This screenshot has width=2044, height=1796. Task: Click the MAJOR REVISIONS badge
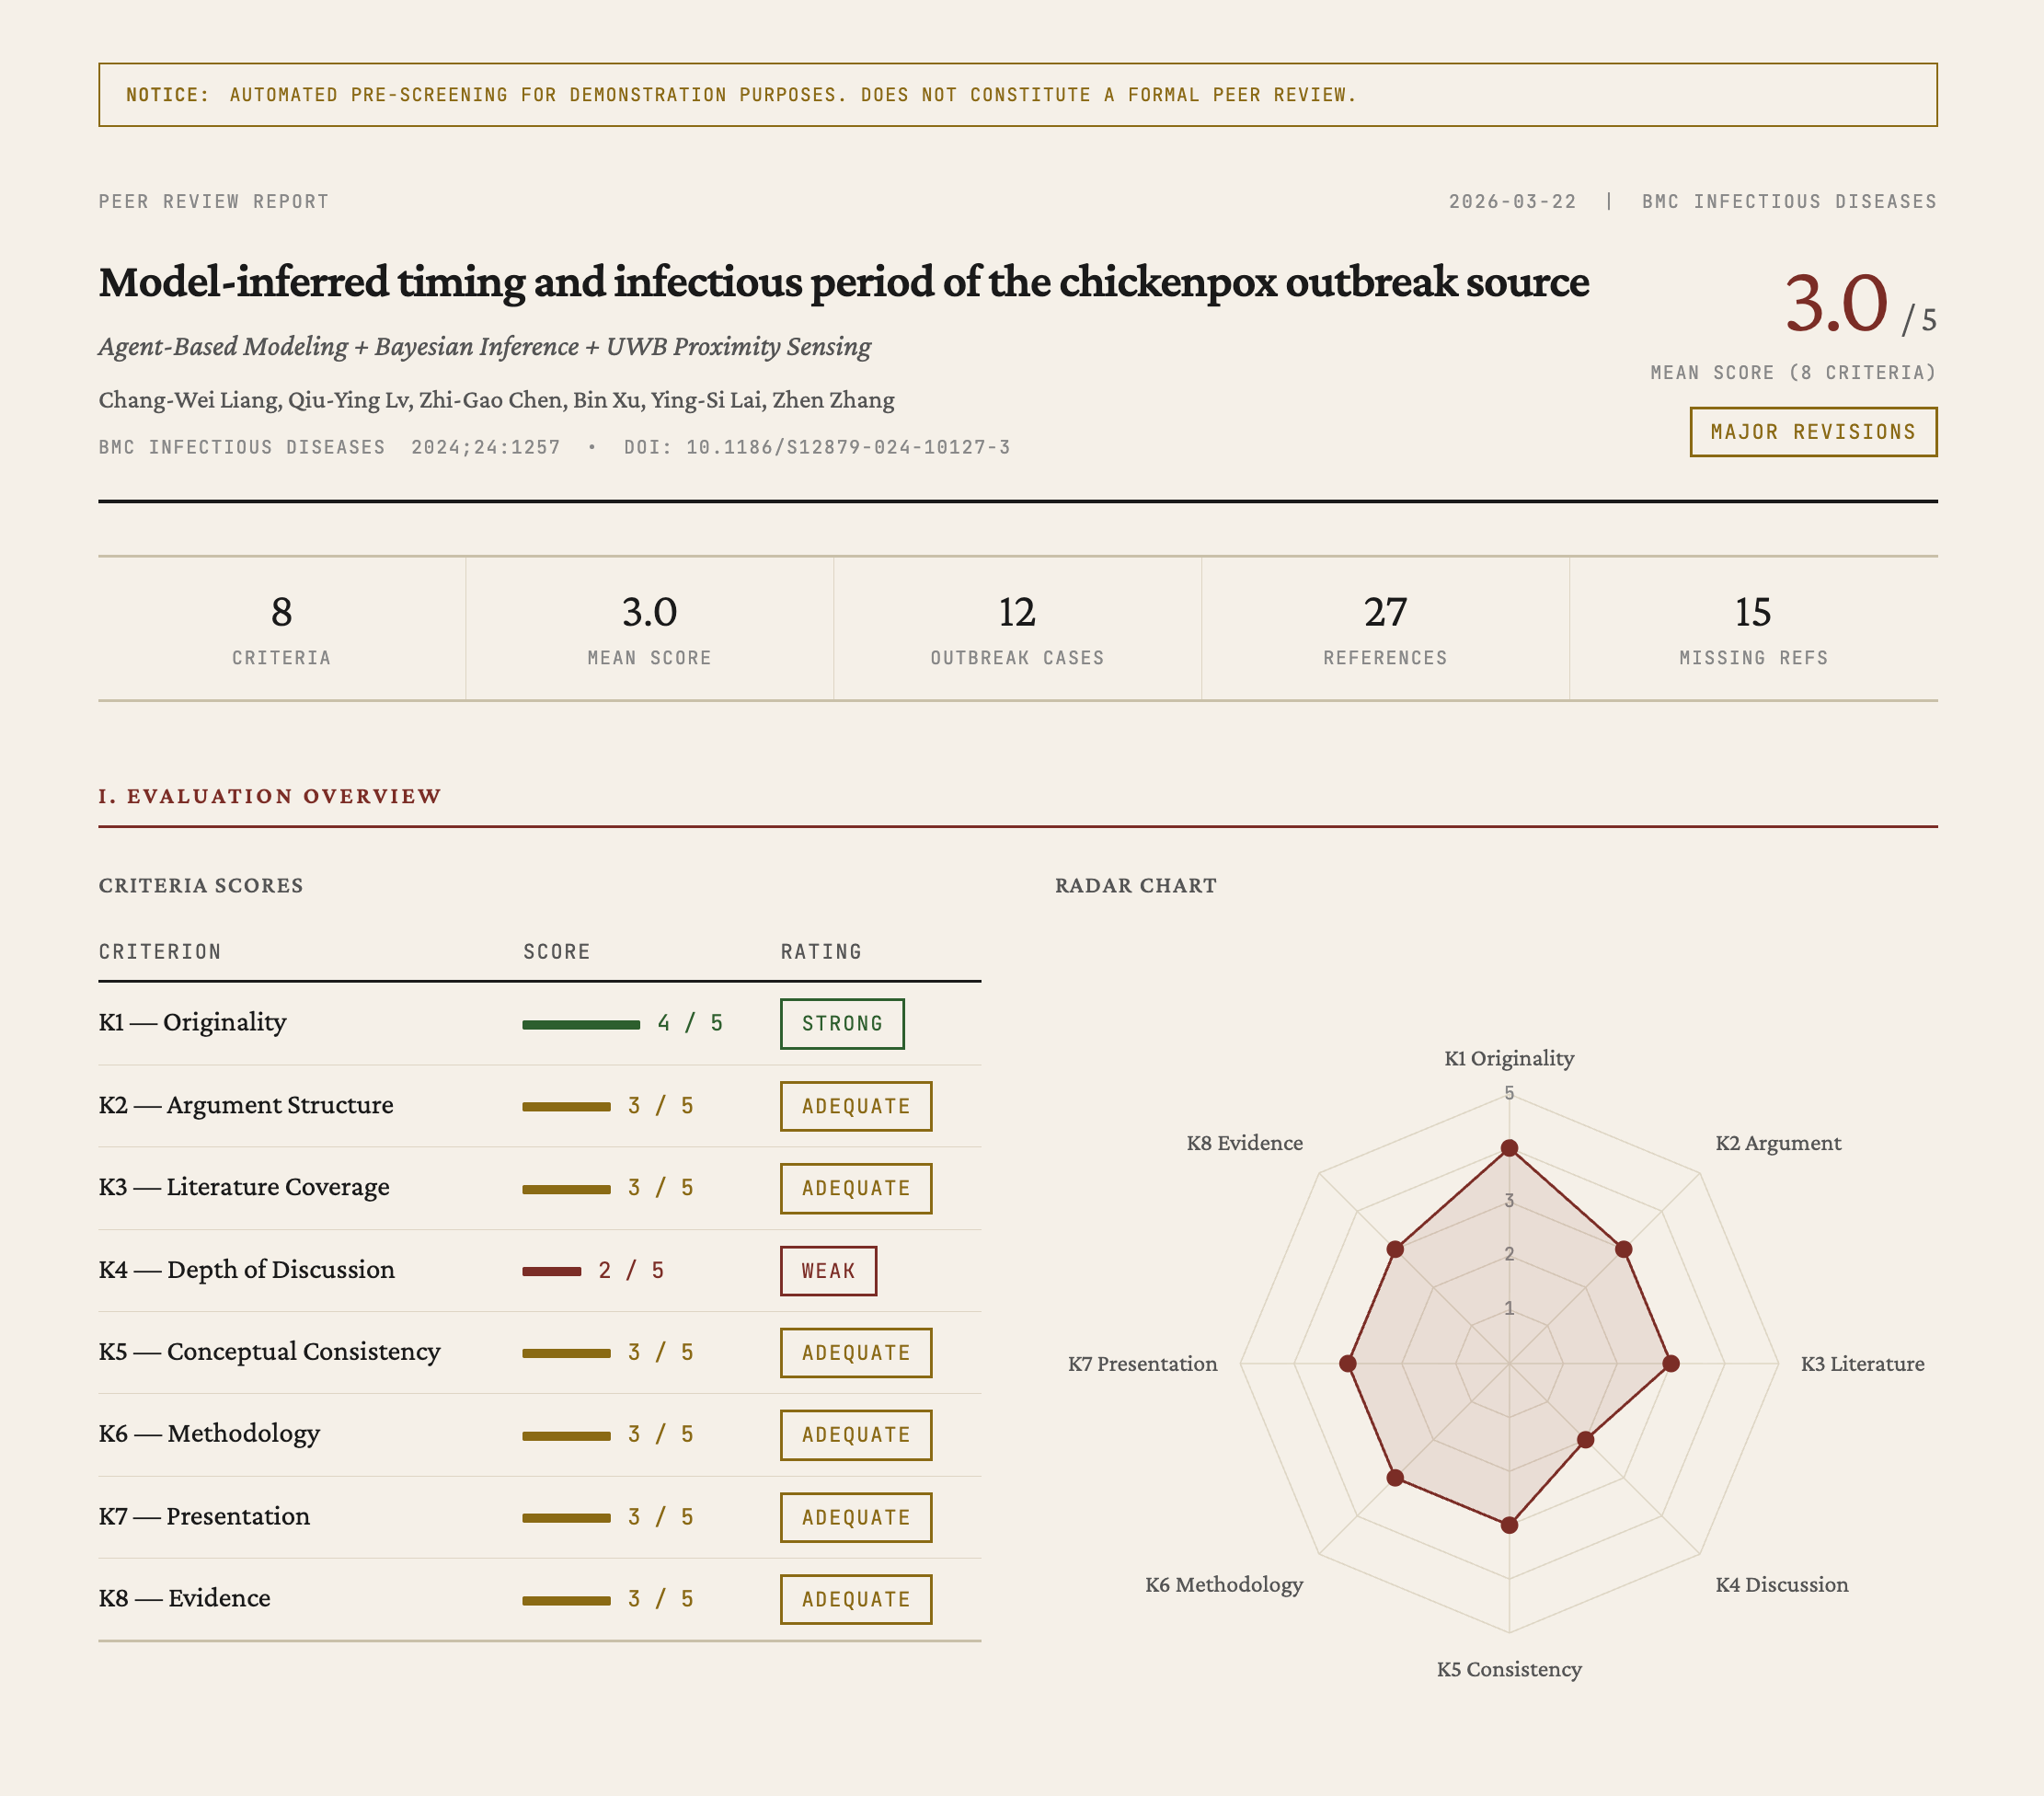pos(1812,432)
